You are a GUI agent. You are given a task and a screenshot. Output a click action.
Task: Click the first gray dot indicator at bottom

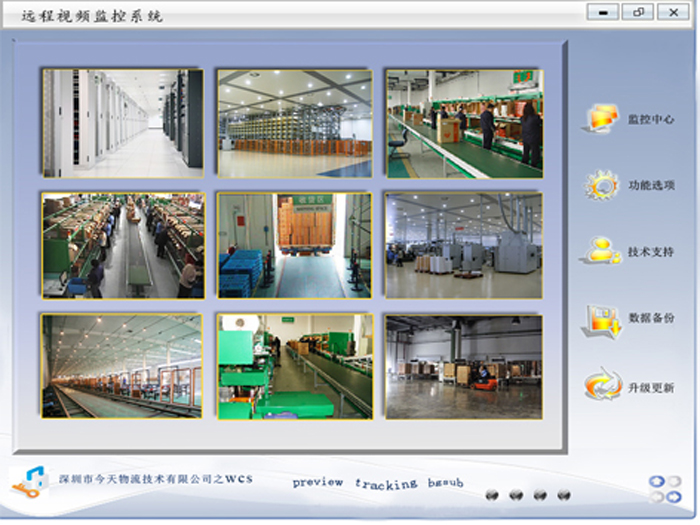492,494
